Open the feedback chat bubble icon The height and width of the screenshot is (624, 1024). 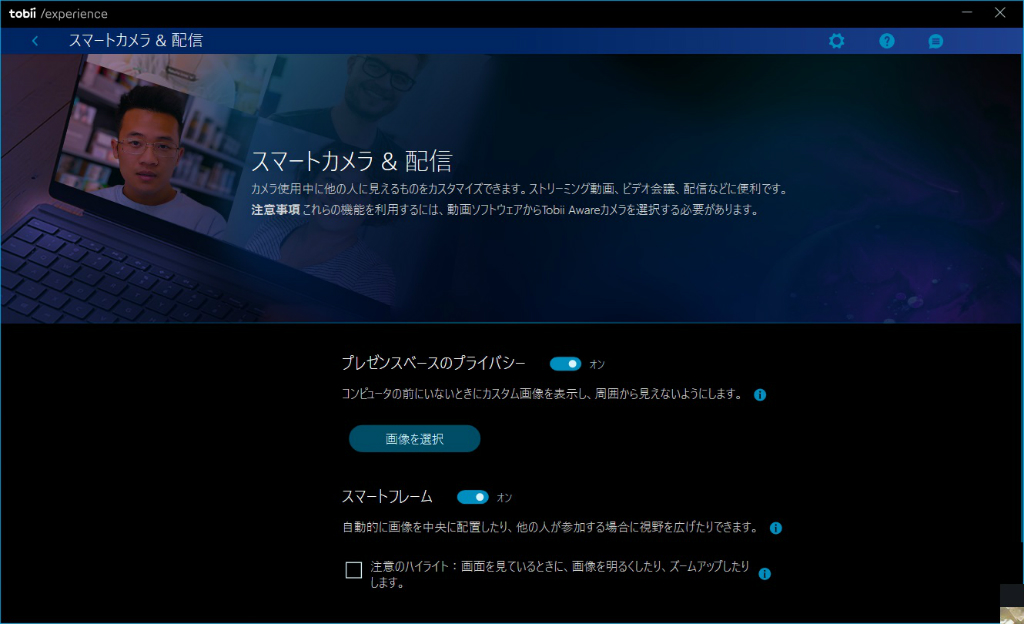935,41
